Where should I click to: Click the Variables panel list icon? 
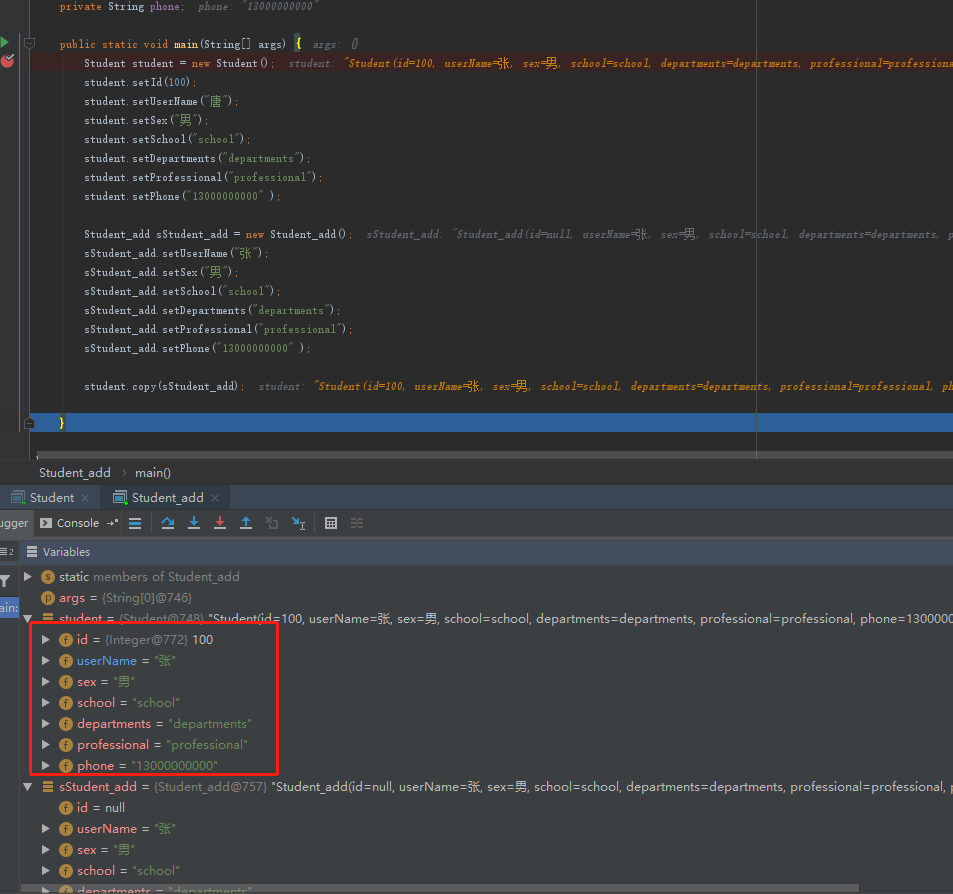coord(34,551)
